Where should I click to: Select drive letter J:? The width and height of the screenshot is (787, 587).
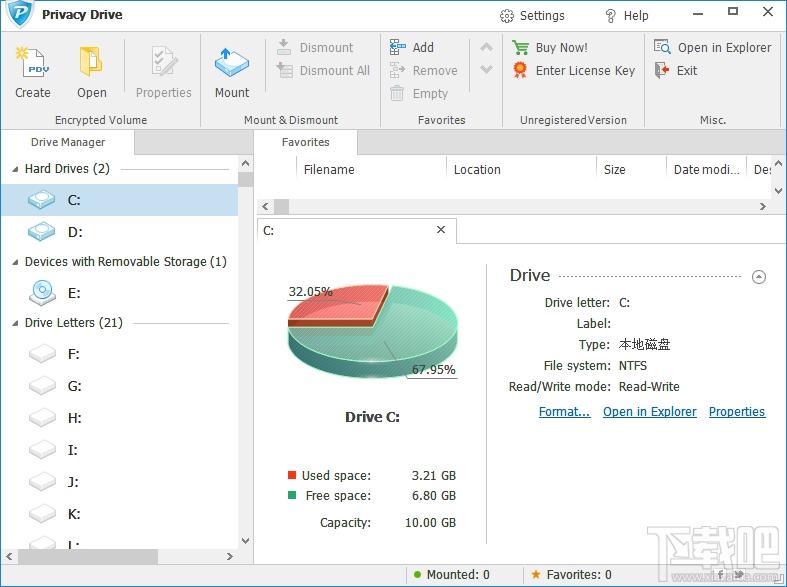pos(119,482)
